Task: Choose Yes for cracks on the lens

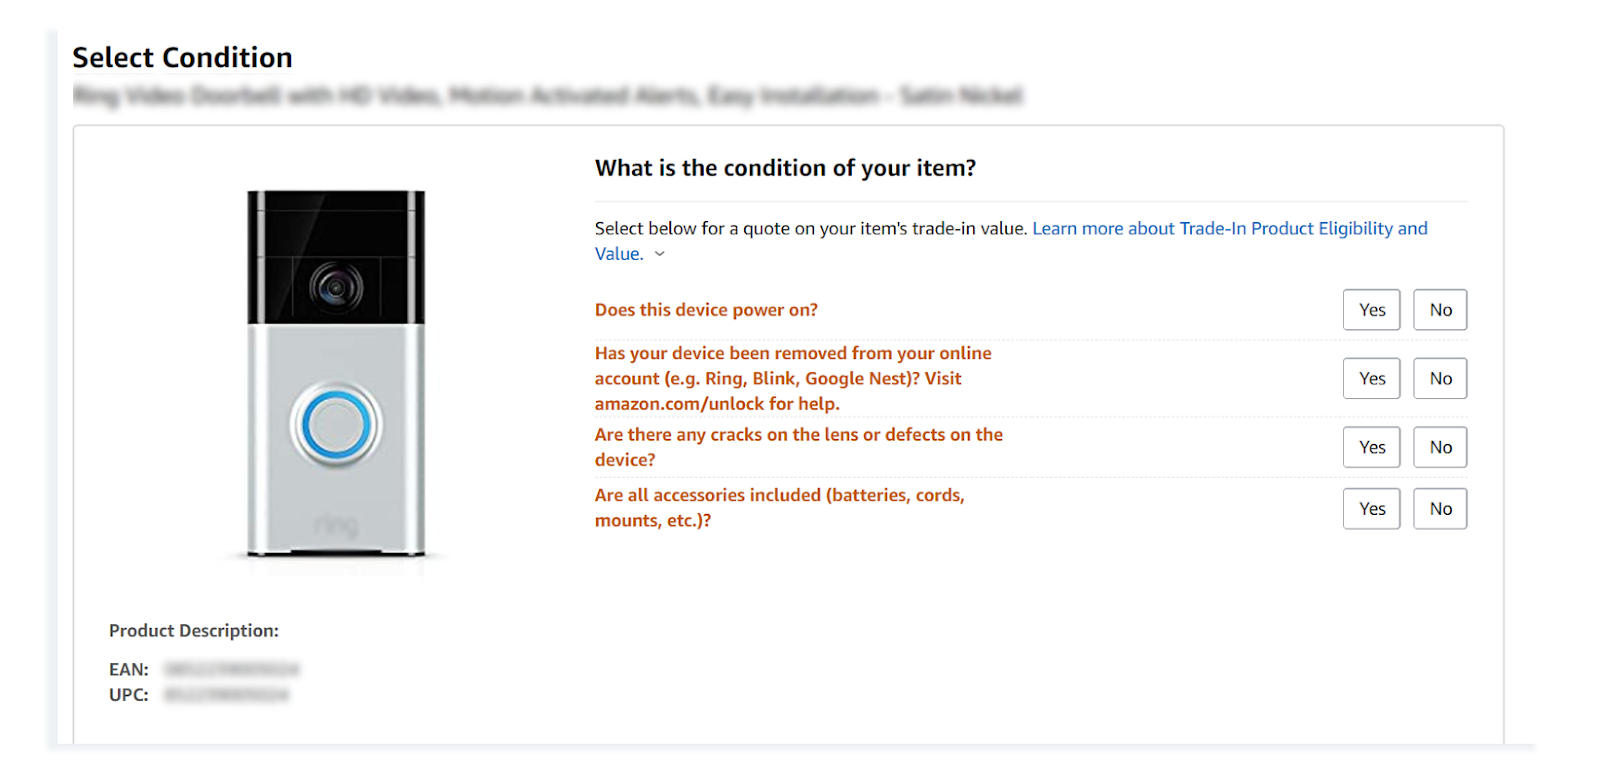Action: pos(1371,447)
